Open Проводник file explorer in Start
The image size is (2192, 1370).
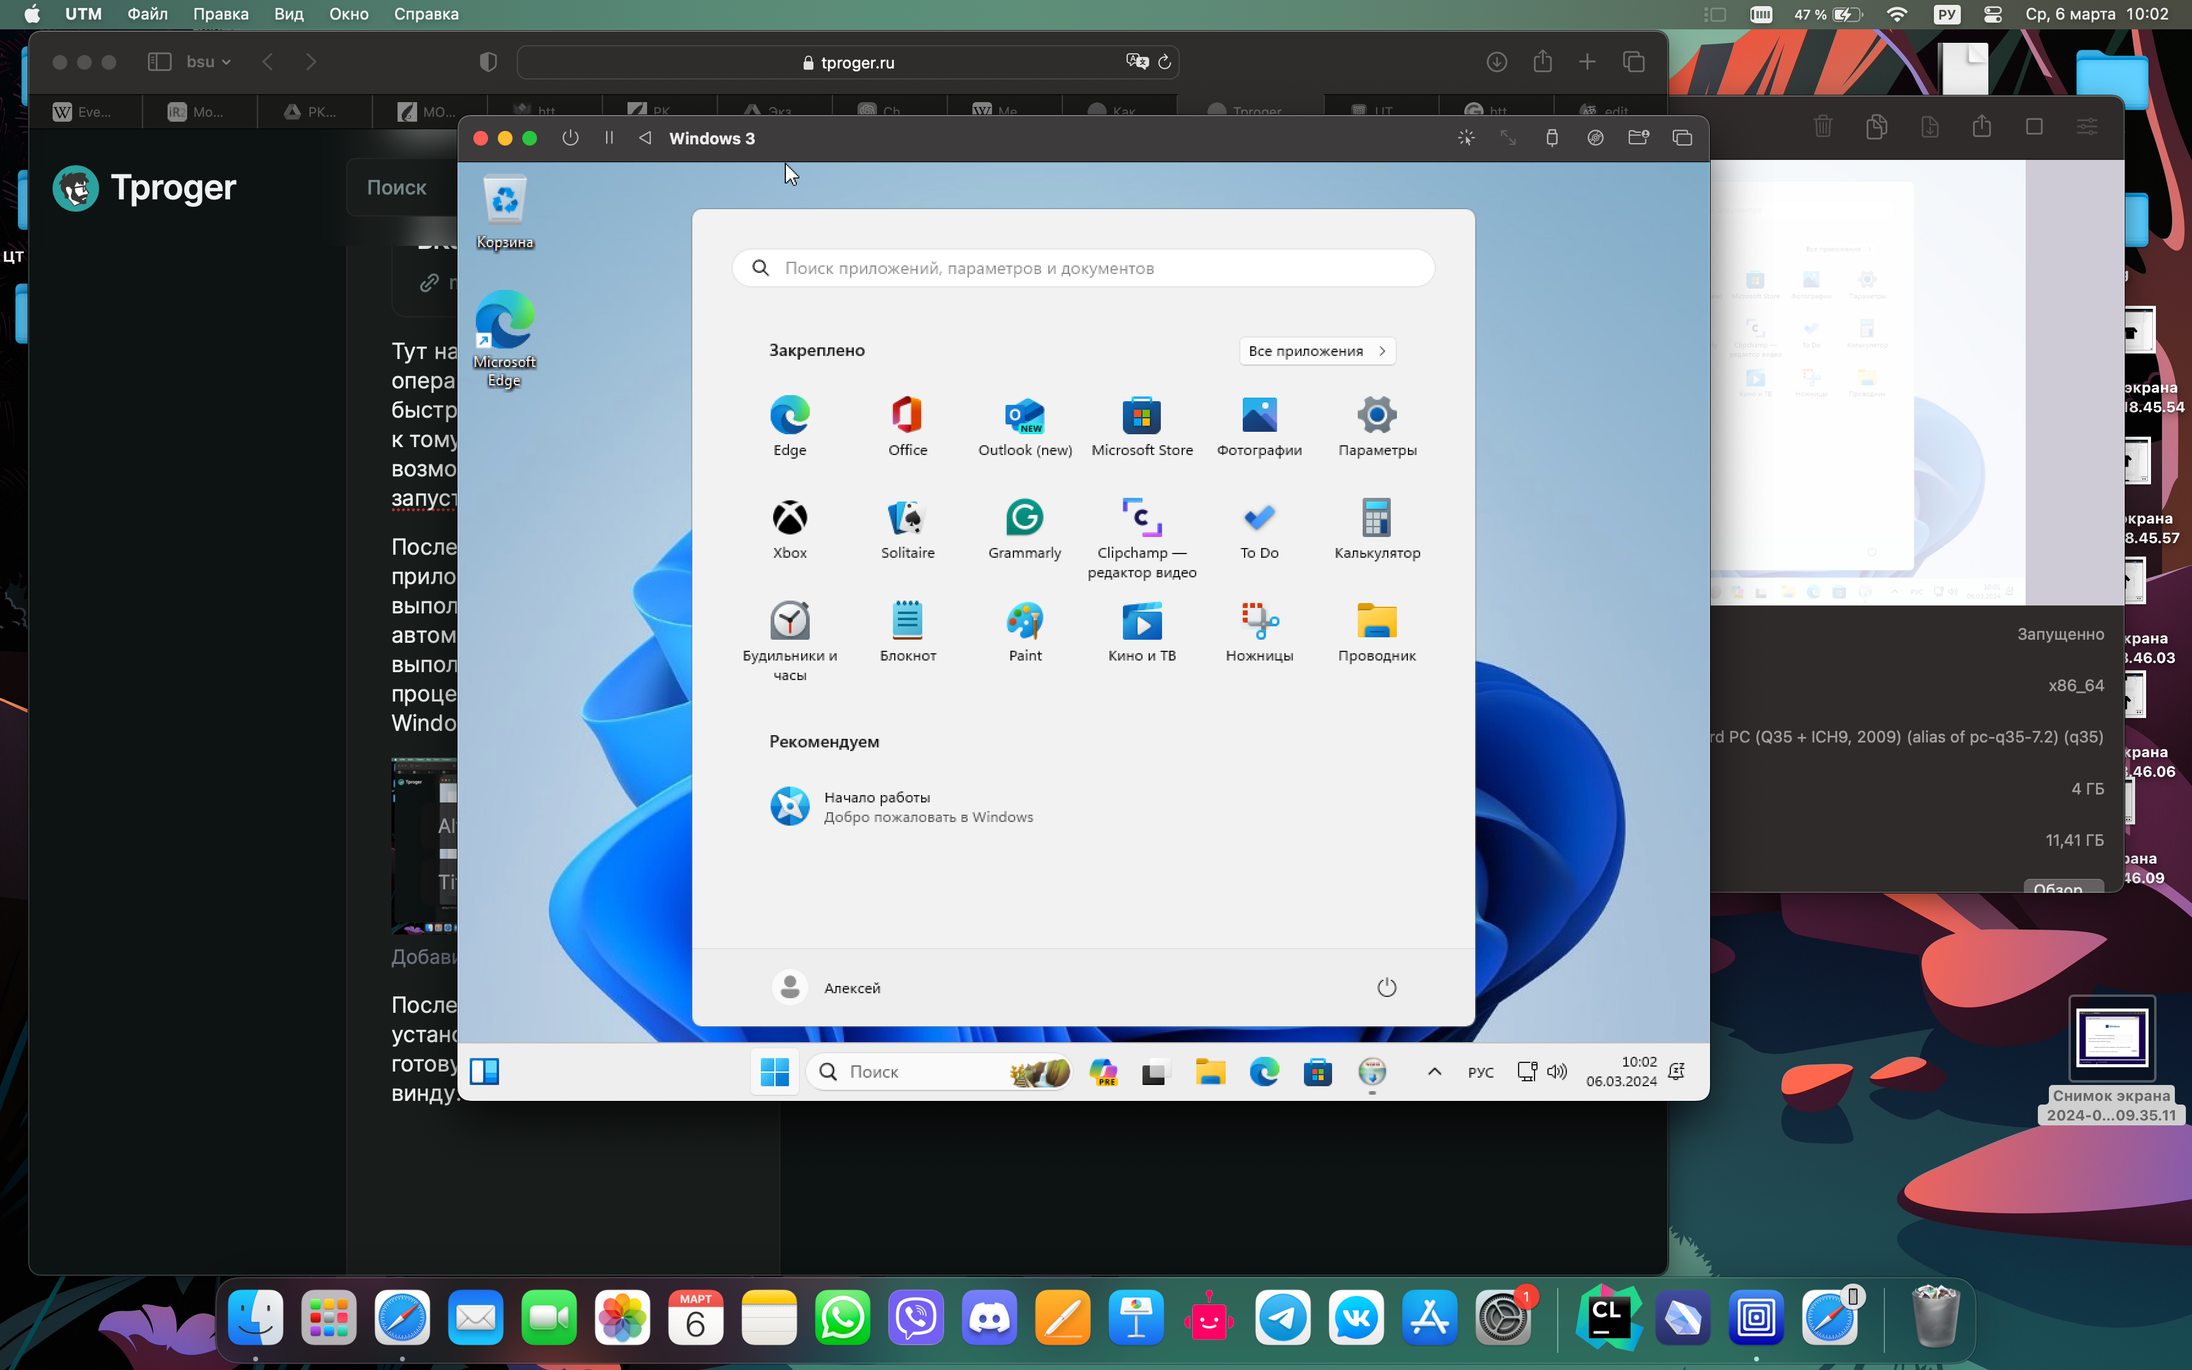pos(1377,632)
